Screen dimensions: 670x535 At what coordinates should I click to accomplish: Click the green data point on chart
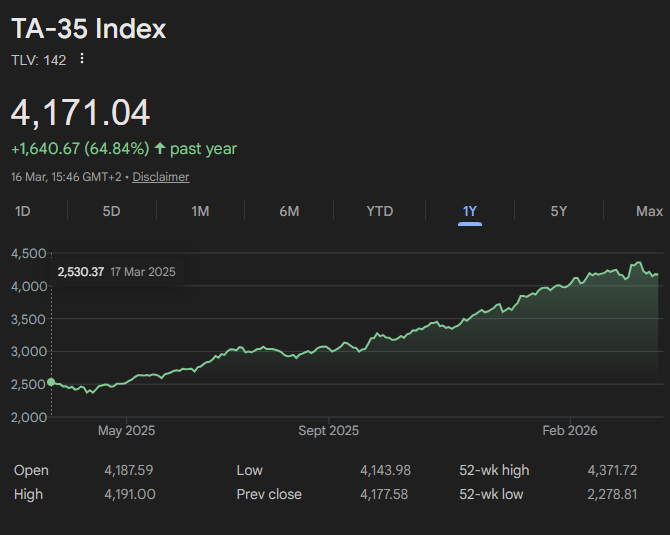(x=51, y=382)
